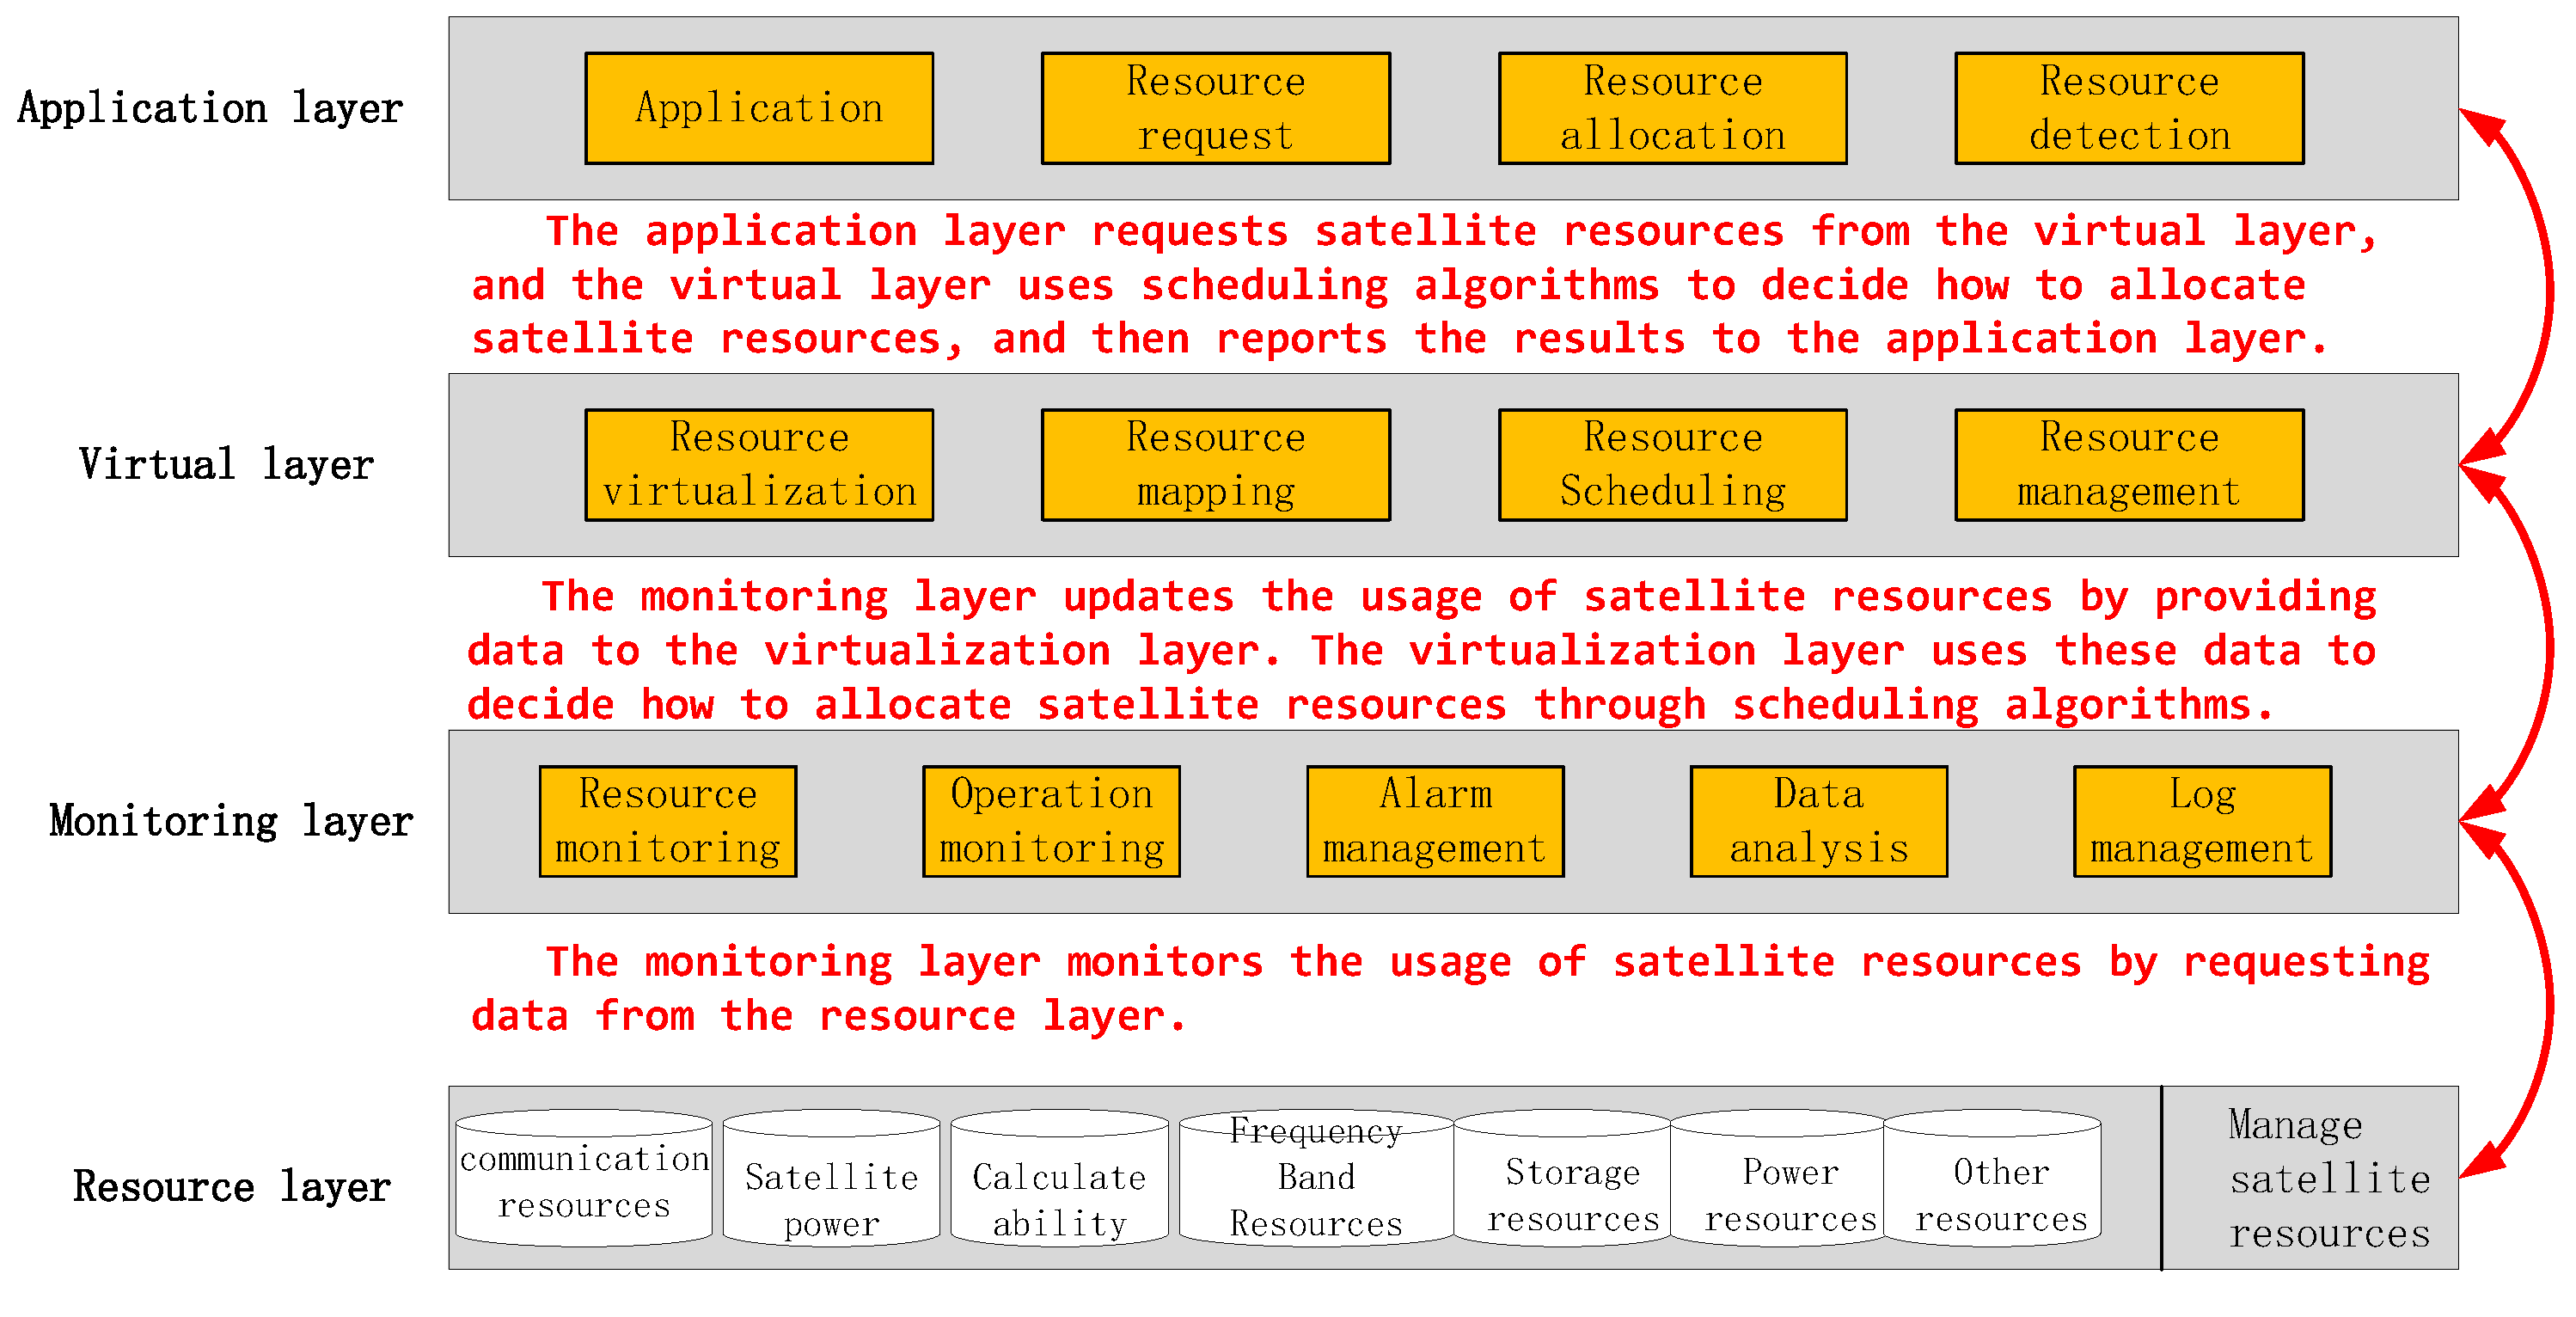Viewport: 2576px width, 1317px height.
Task: Select the Resource request box
Action: click(1215, 108)
